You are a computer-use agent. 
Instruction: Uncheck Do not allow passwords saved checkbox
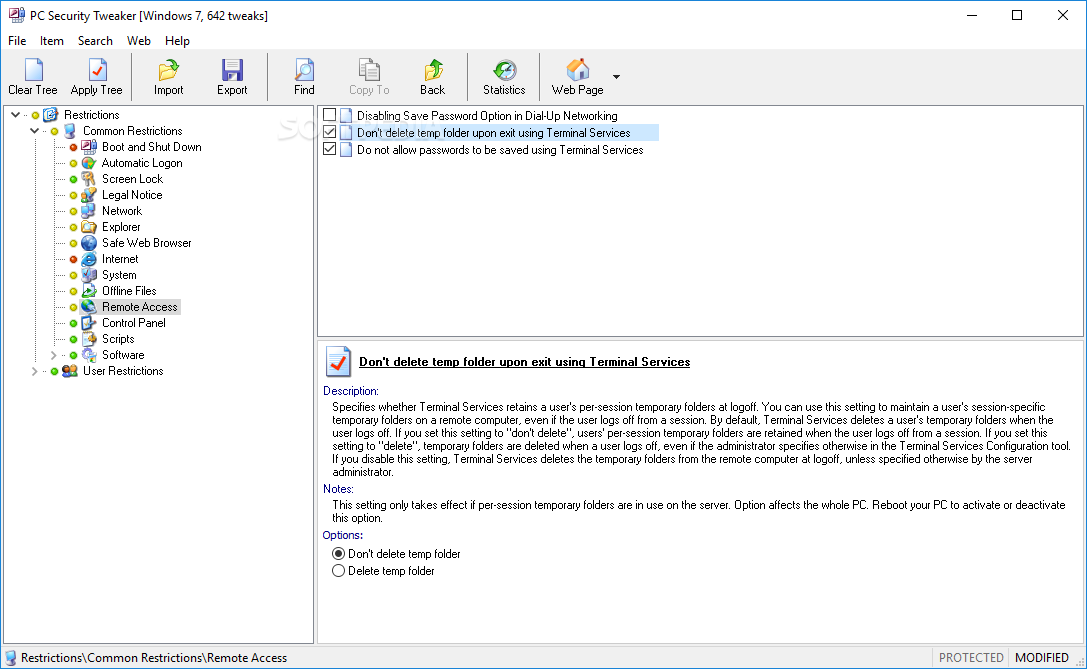(x=330, y=149)
